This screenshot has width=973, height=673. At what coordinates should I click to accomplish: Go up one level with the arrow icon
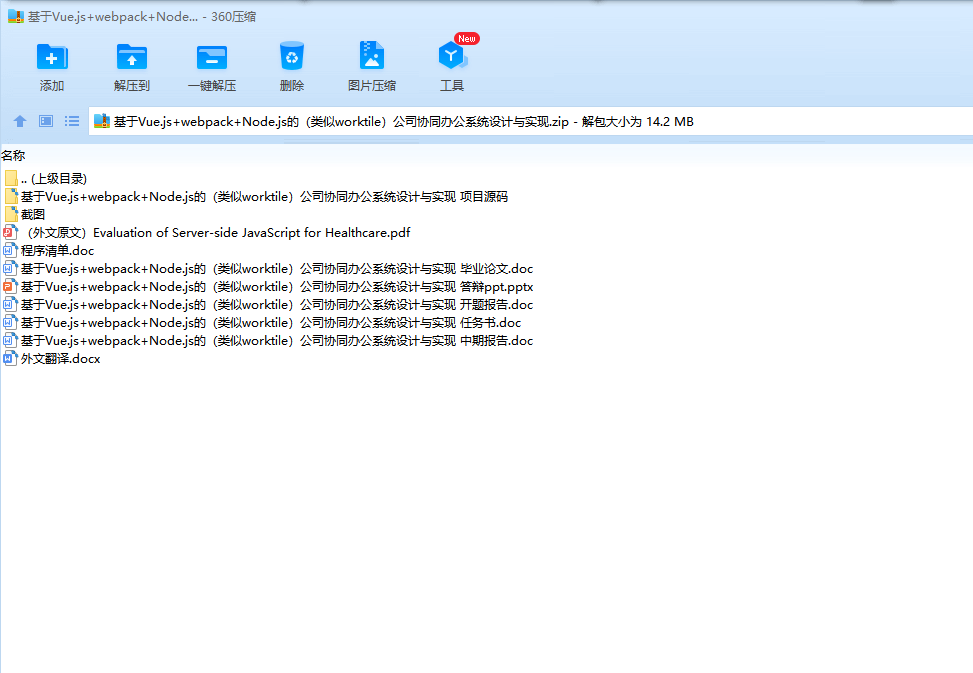tap(20, 121)
